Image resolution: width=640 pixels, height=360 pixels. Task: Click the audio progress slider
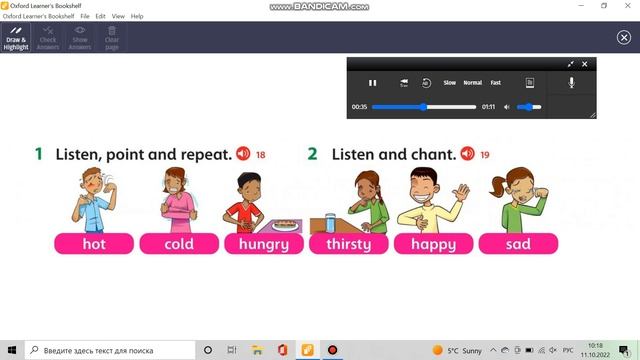tap(424, 107)
